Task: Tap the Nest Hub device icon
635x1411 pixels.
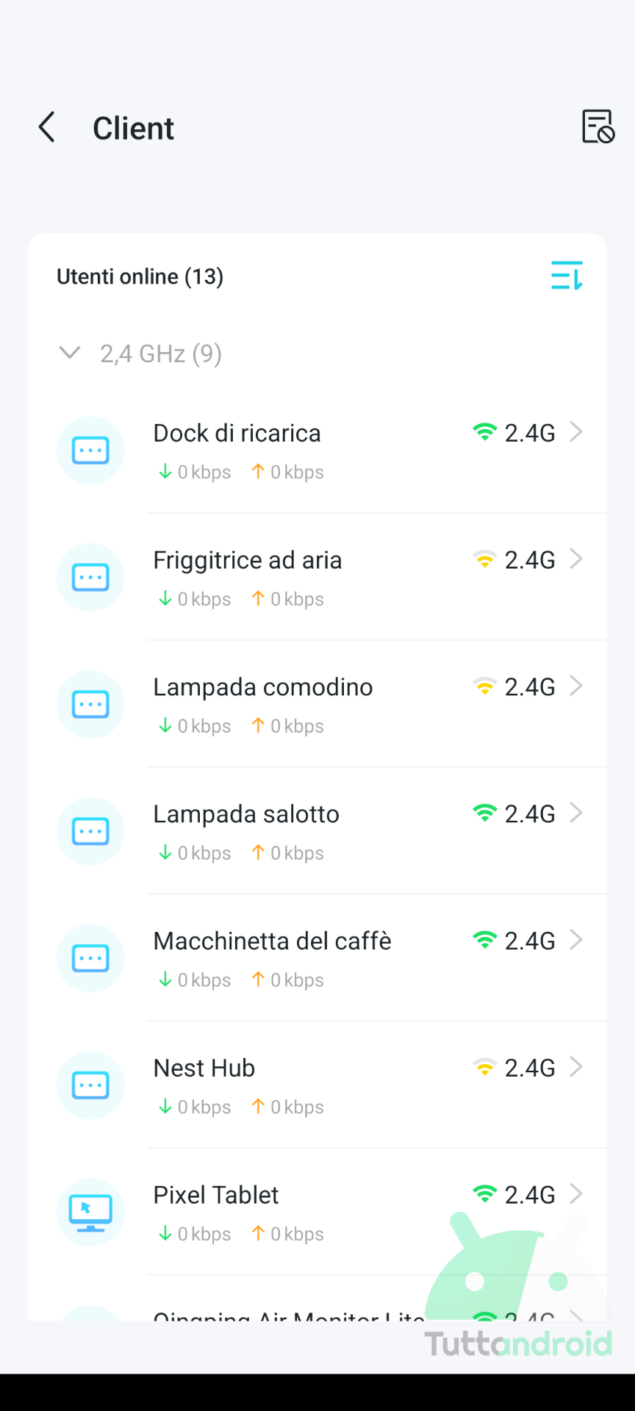Action: (91, 1085)
